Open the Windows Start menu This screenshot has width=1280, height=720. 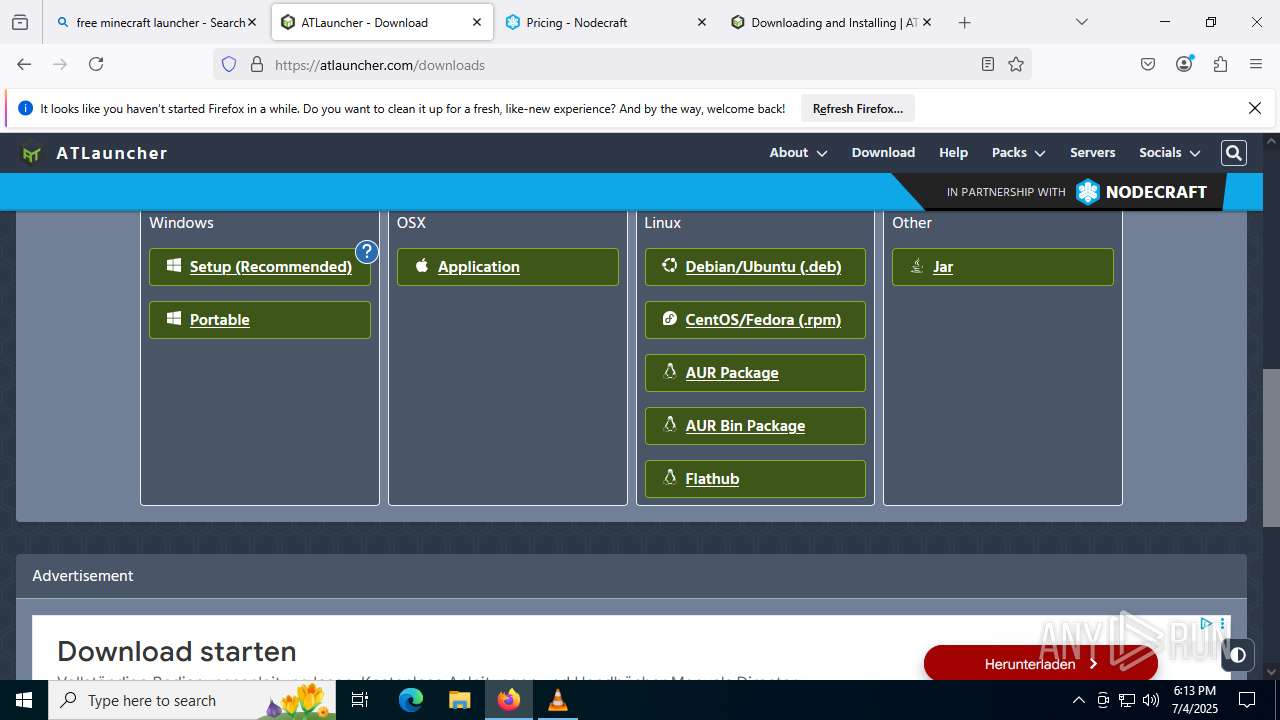pyautogui.click(x=24, y=700)
